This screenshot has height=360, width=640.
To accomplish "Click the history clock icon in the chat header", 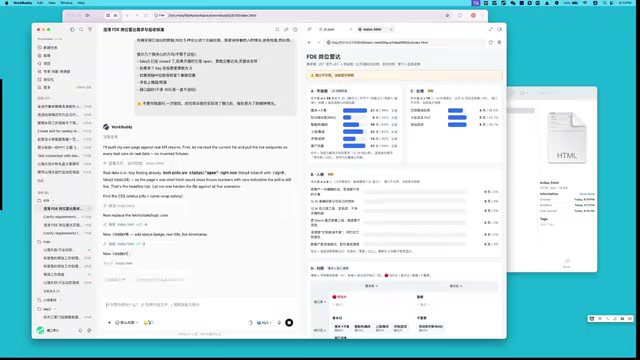I will coord(295,29).
